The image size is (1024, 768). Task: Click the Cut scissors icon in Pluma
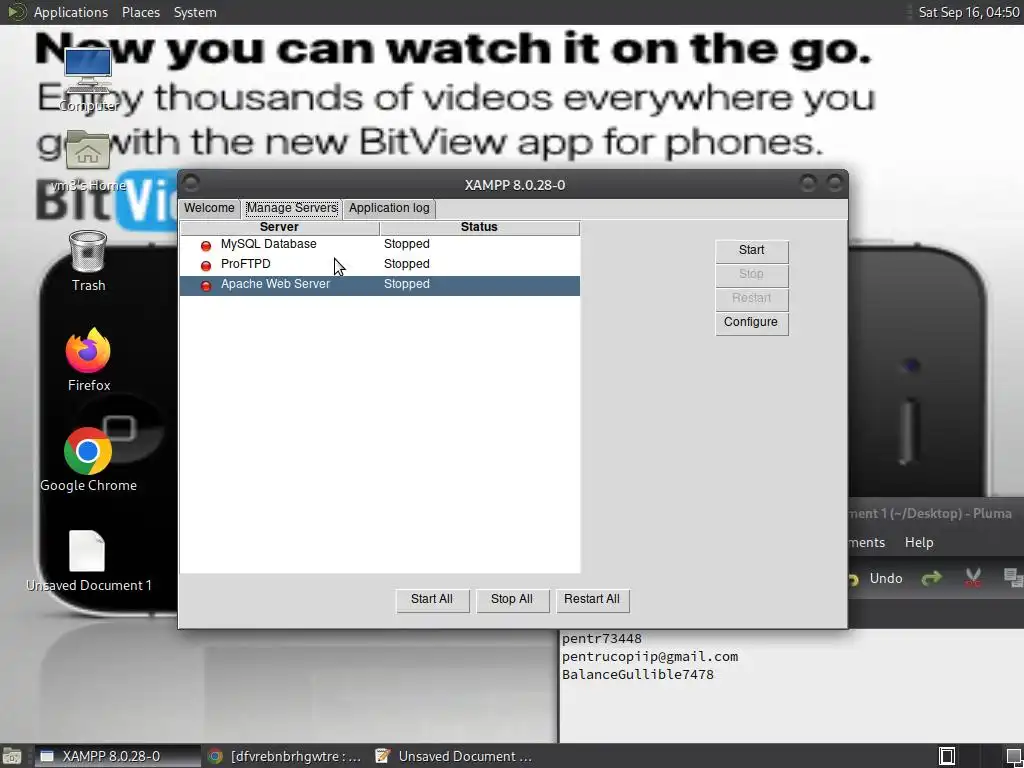[973, 578]
